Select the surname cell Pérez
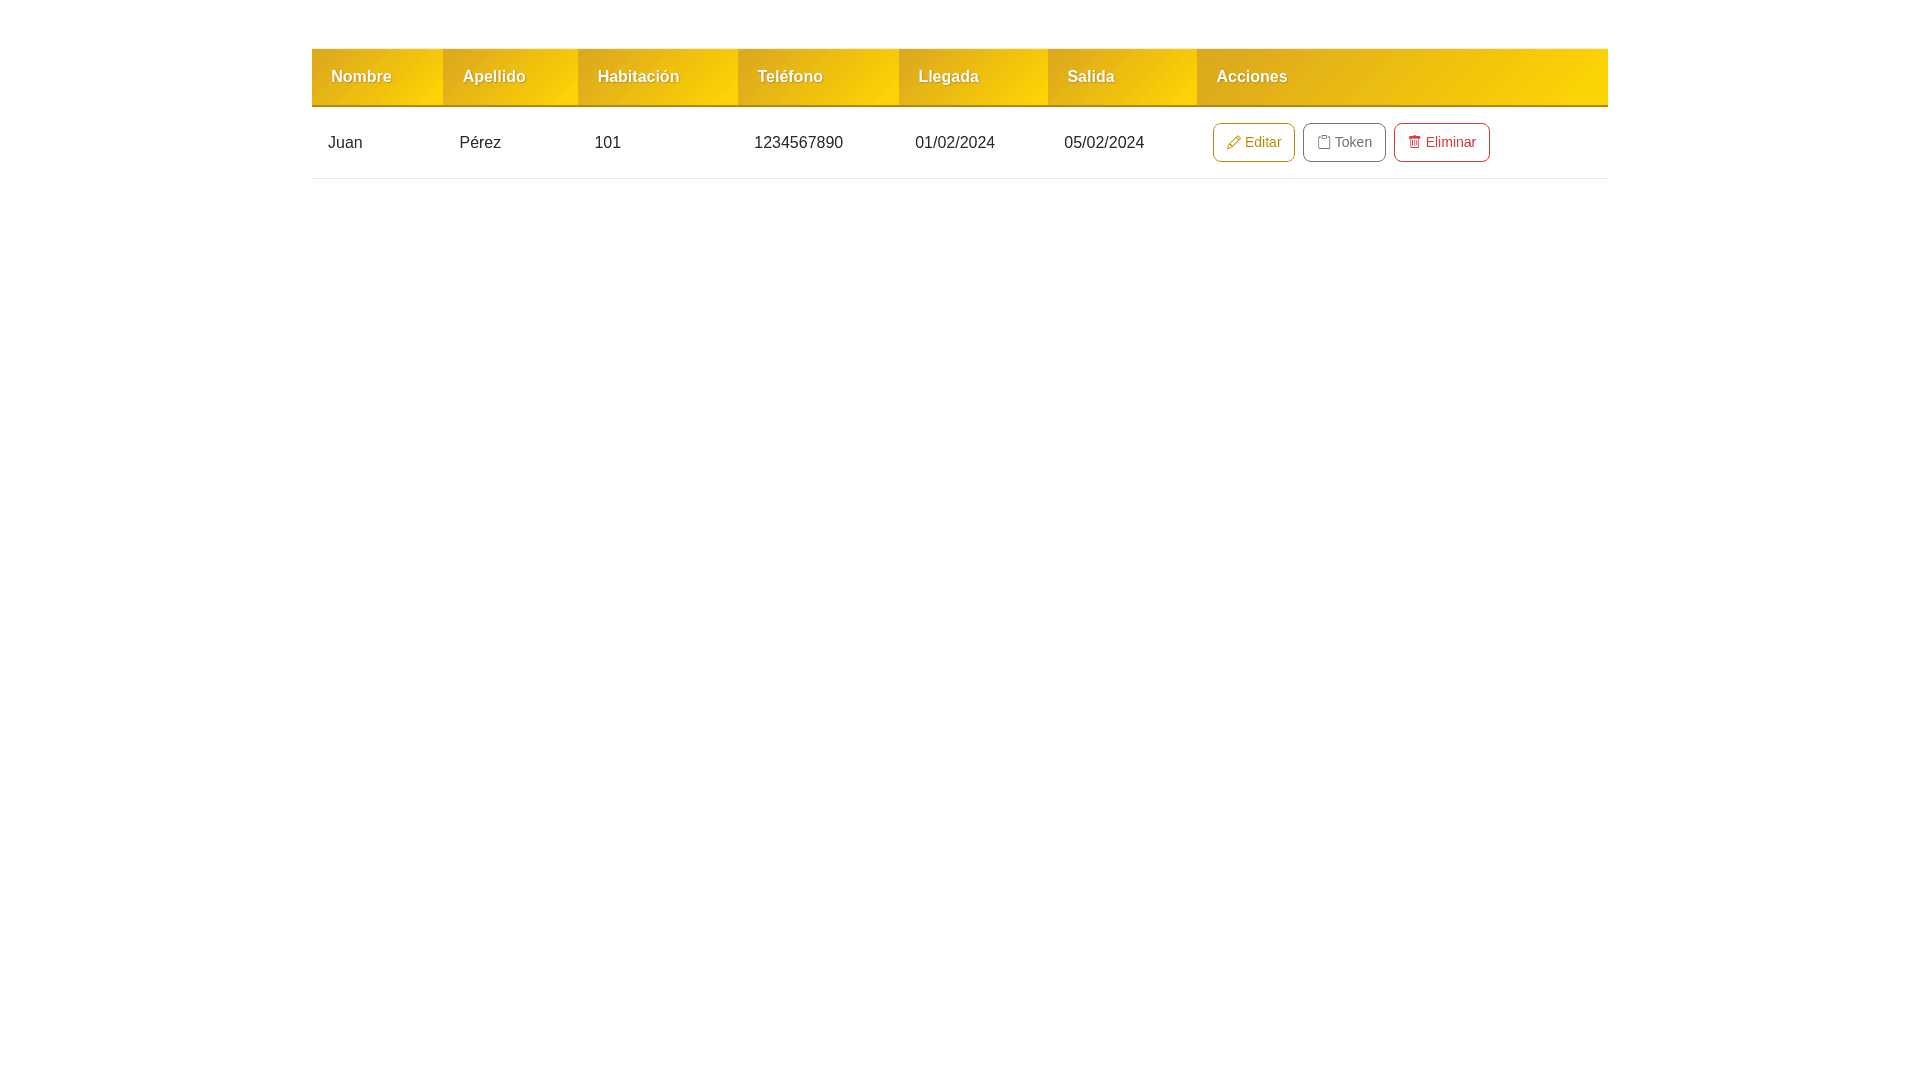Viewport: 1920px width, 1080px height. coord(480,143)
